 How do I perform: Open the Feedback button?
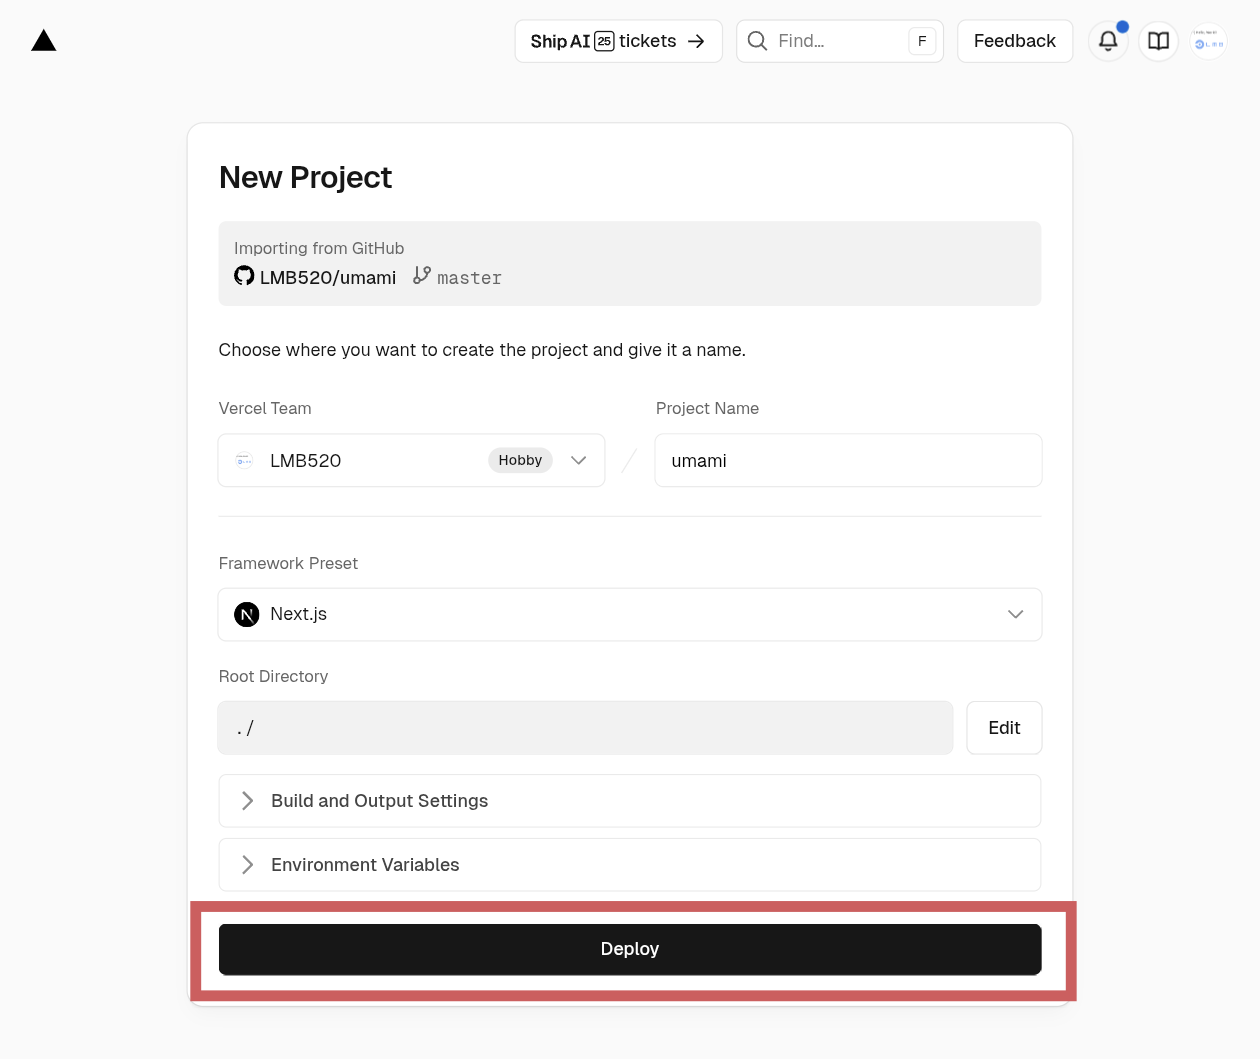(x=1014, y=41)
